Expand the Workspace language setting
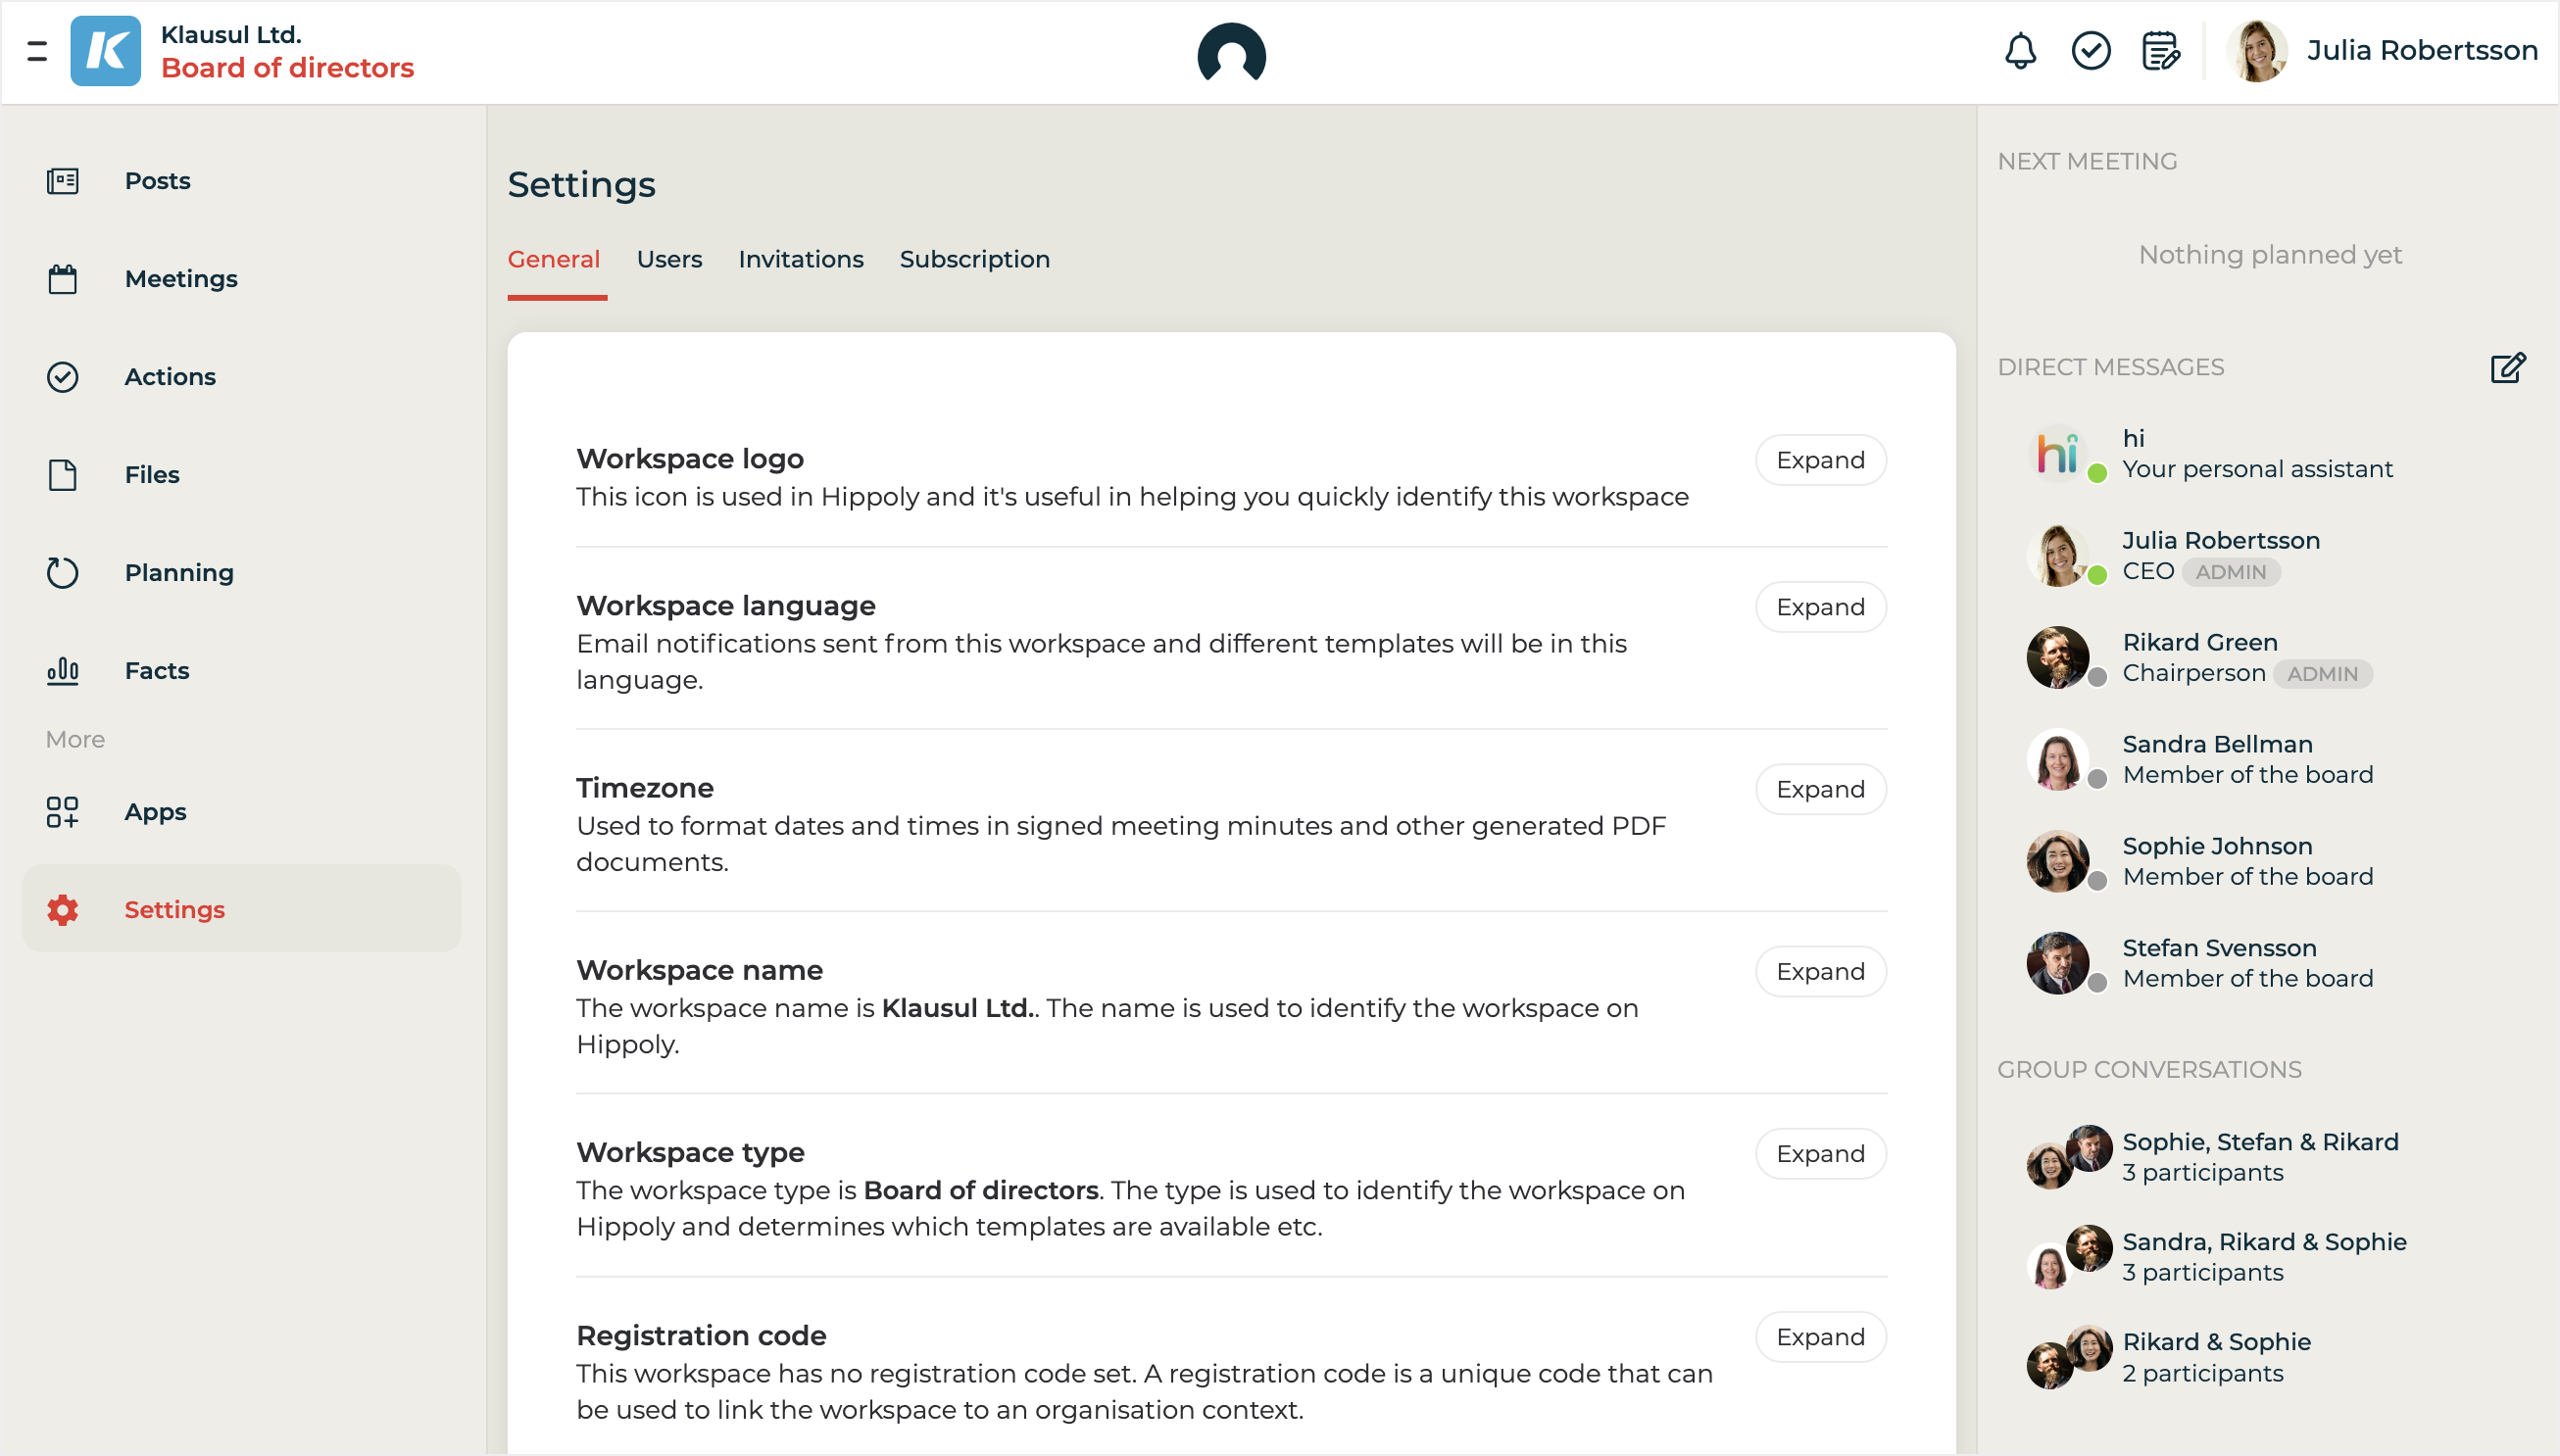This screenshot has width=2560, height=1456. (x=1820, y=607)
